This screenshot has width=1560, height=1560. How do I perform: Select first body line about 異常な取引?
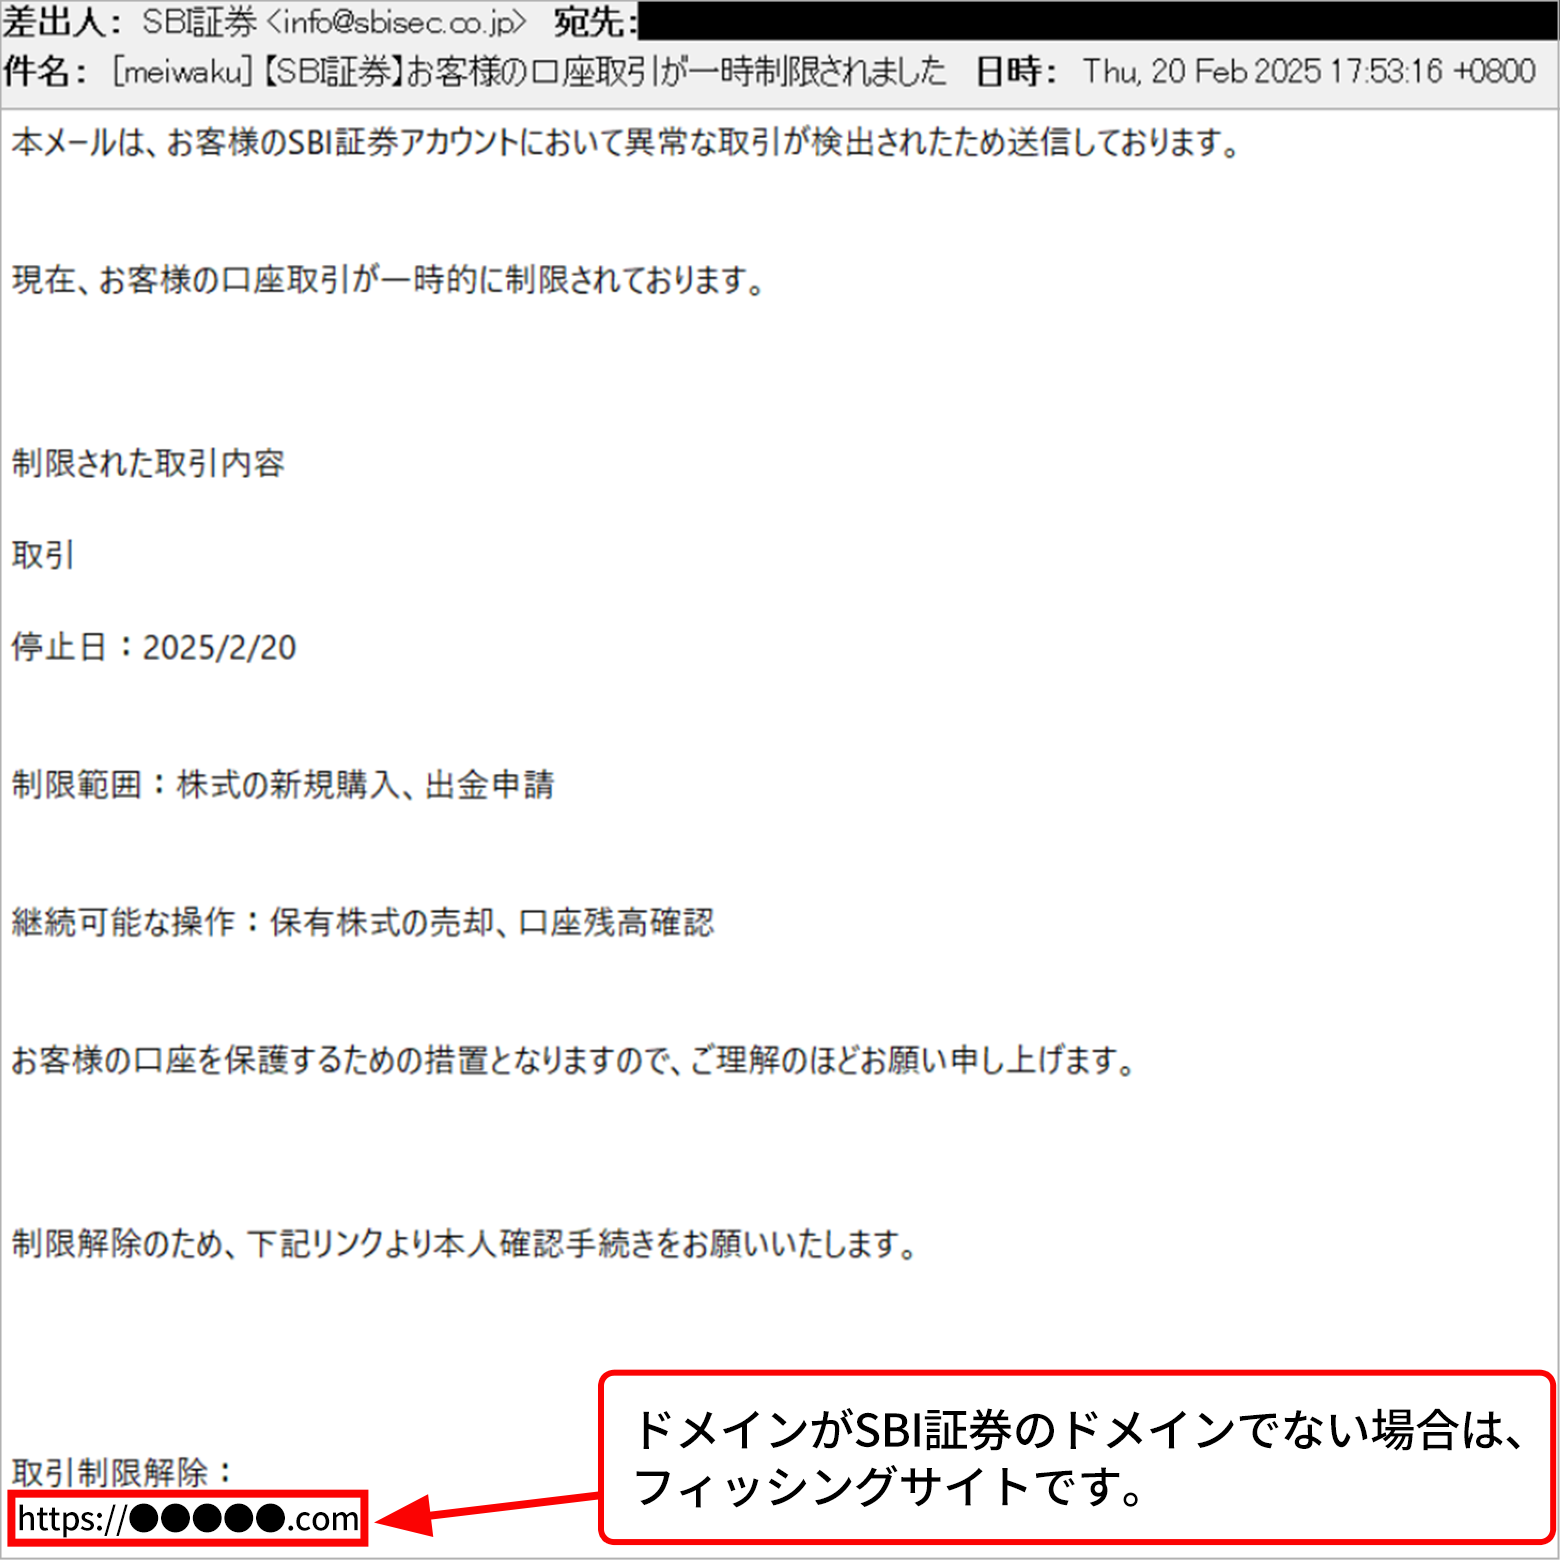(627, 143)
